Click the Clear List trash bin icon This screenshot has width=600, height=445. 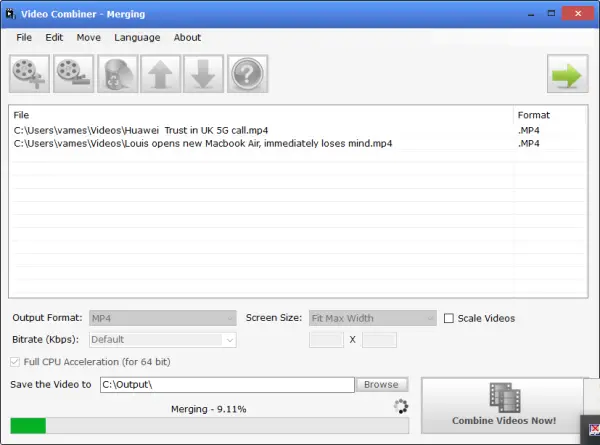pos(117,74)
